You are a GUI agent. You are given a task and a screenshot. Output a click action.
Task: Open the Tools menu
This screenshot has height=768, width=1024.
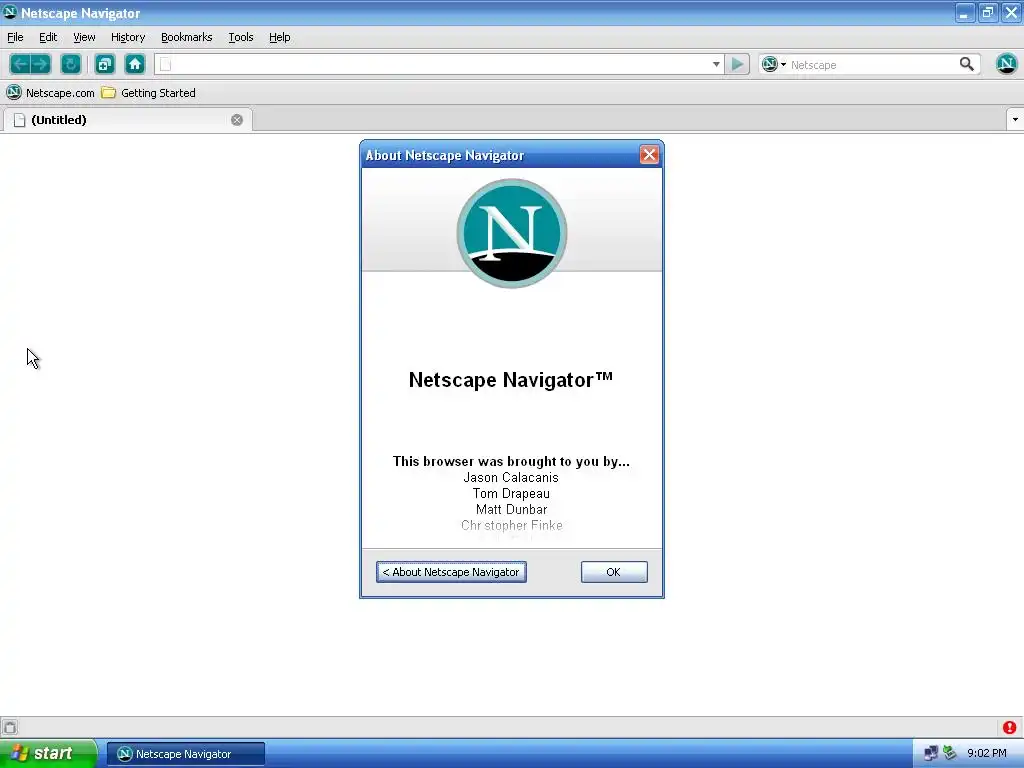[x=241, y=37]
